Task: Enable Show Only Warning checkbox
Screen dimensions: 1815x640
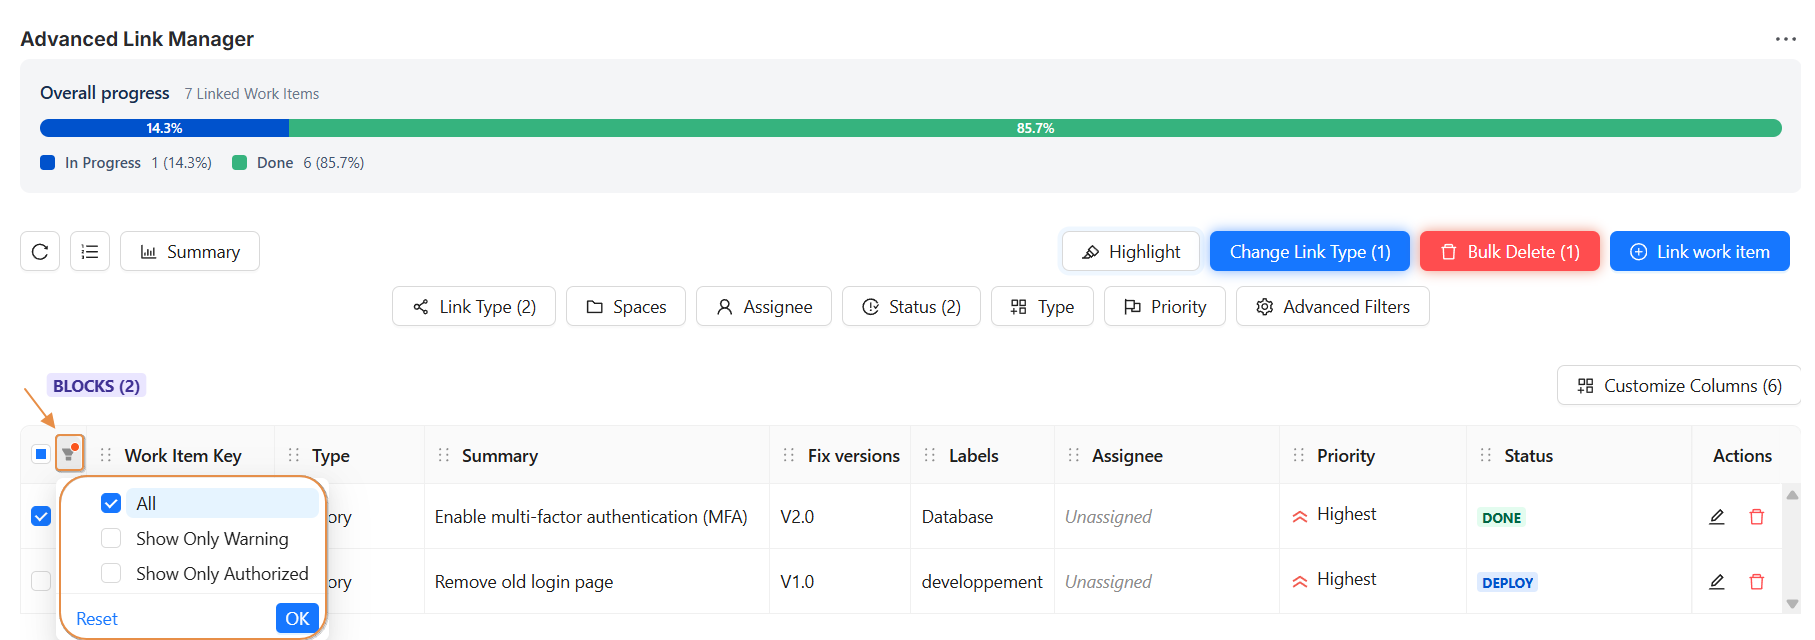Action: click(111, 538)
